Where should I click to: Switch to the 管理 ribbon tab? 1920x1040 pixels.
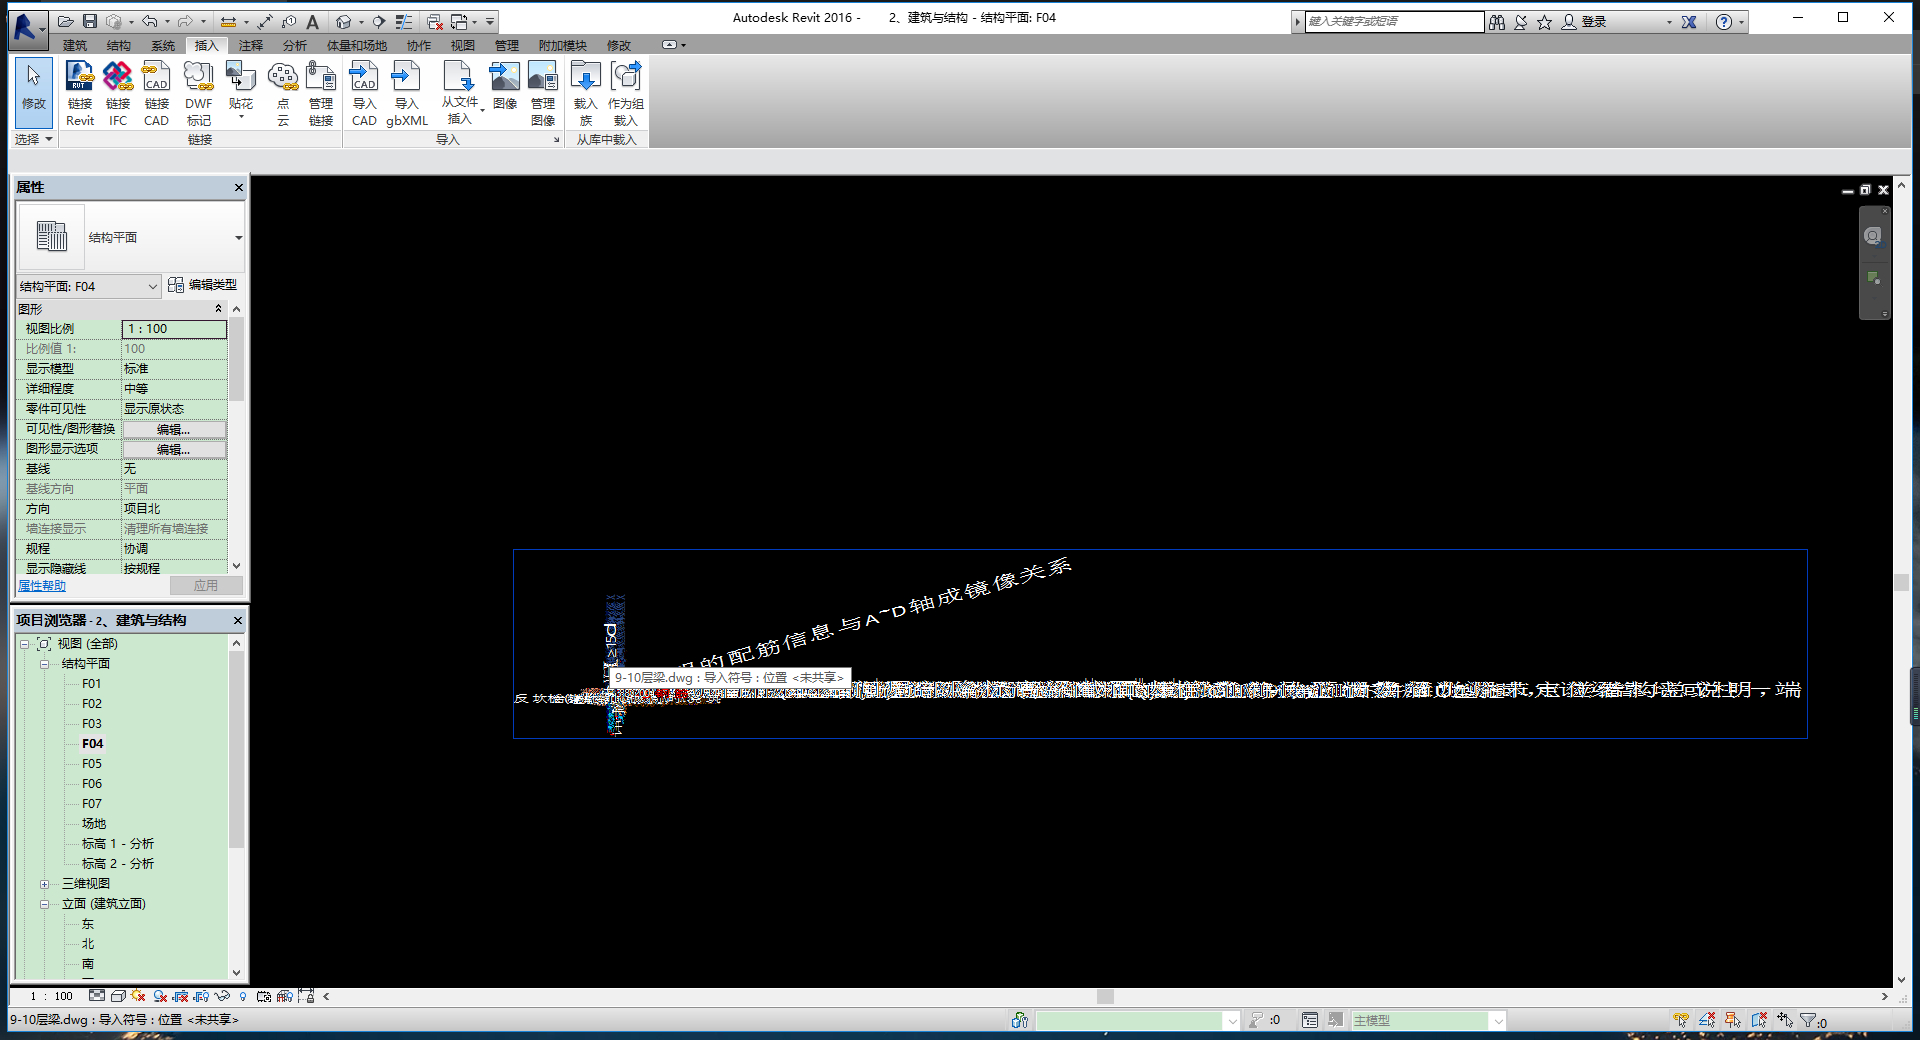(507, 45)
